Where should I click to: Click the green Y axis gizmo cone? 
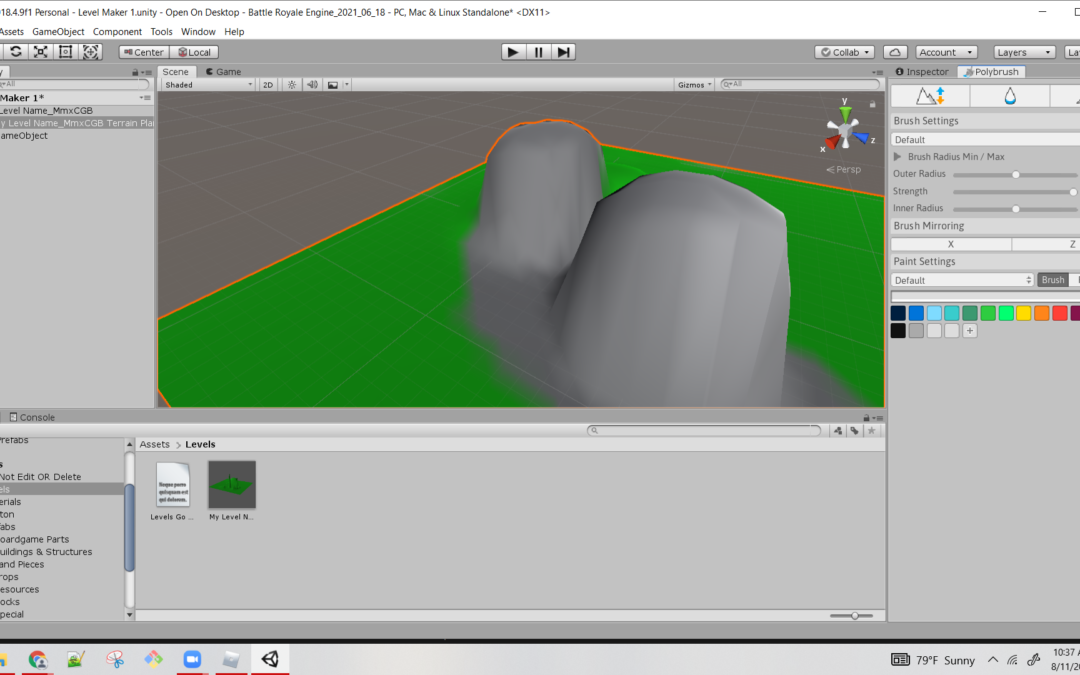845,113
